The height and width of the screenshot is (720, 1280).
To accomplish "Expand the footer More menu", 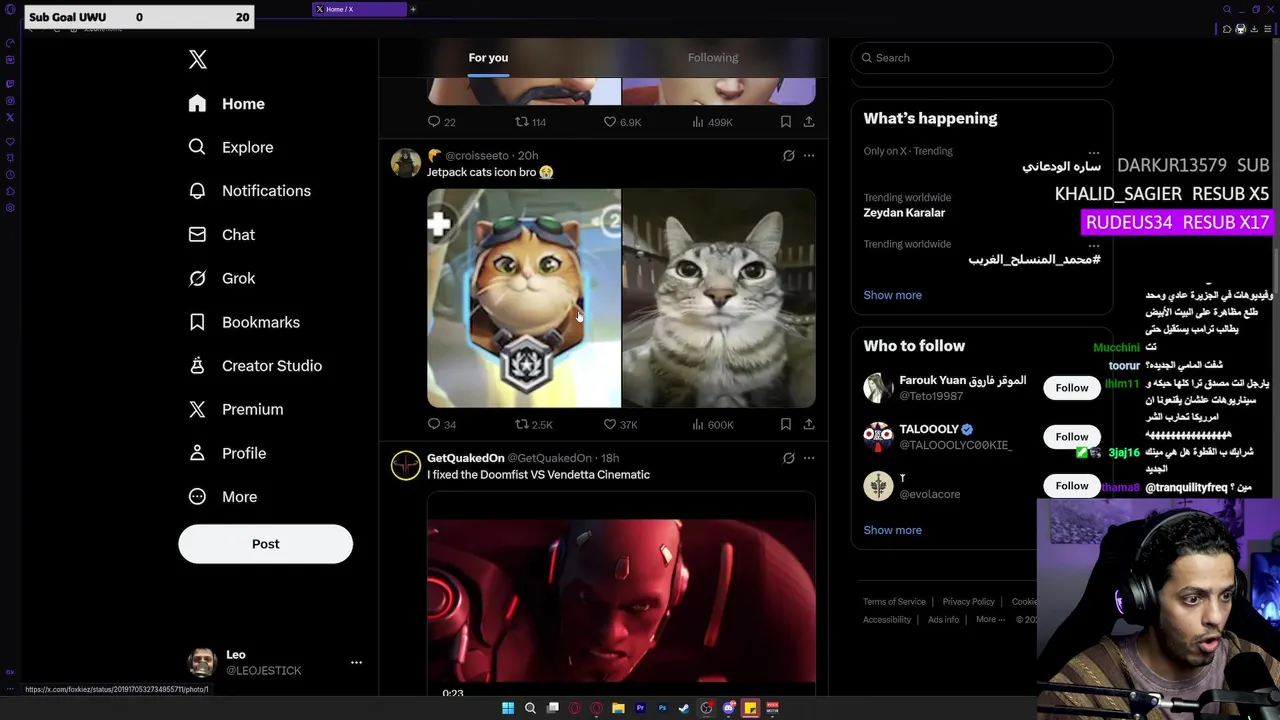I will (x=990, y=620).
